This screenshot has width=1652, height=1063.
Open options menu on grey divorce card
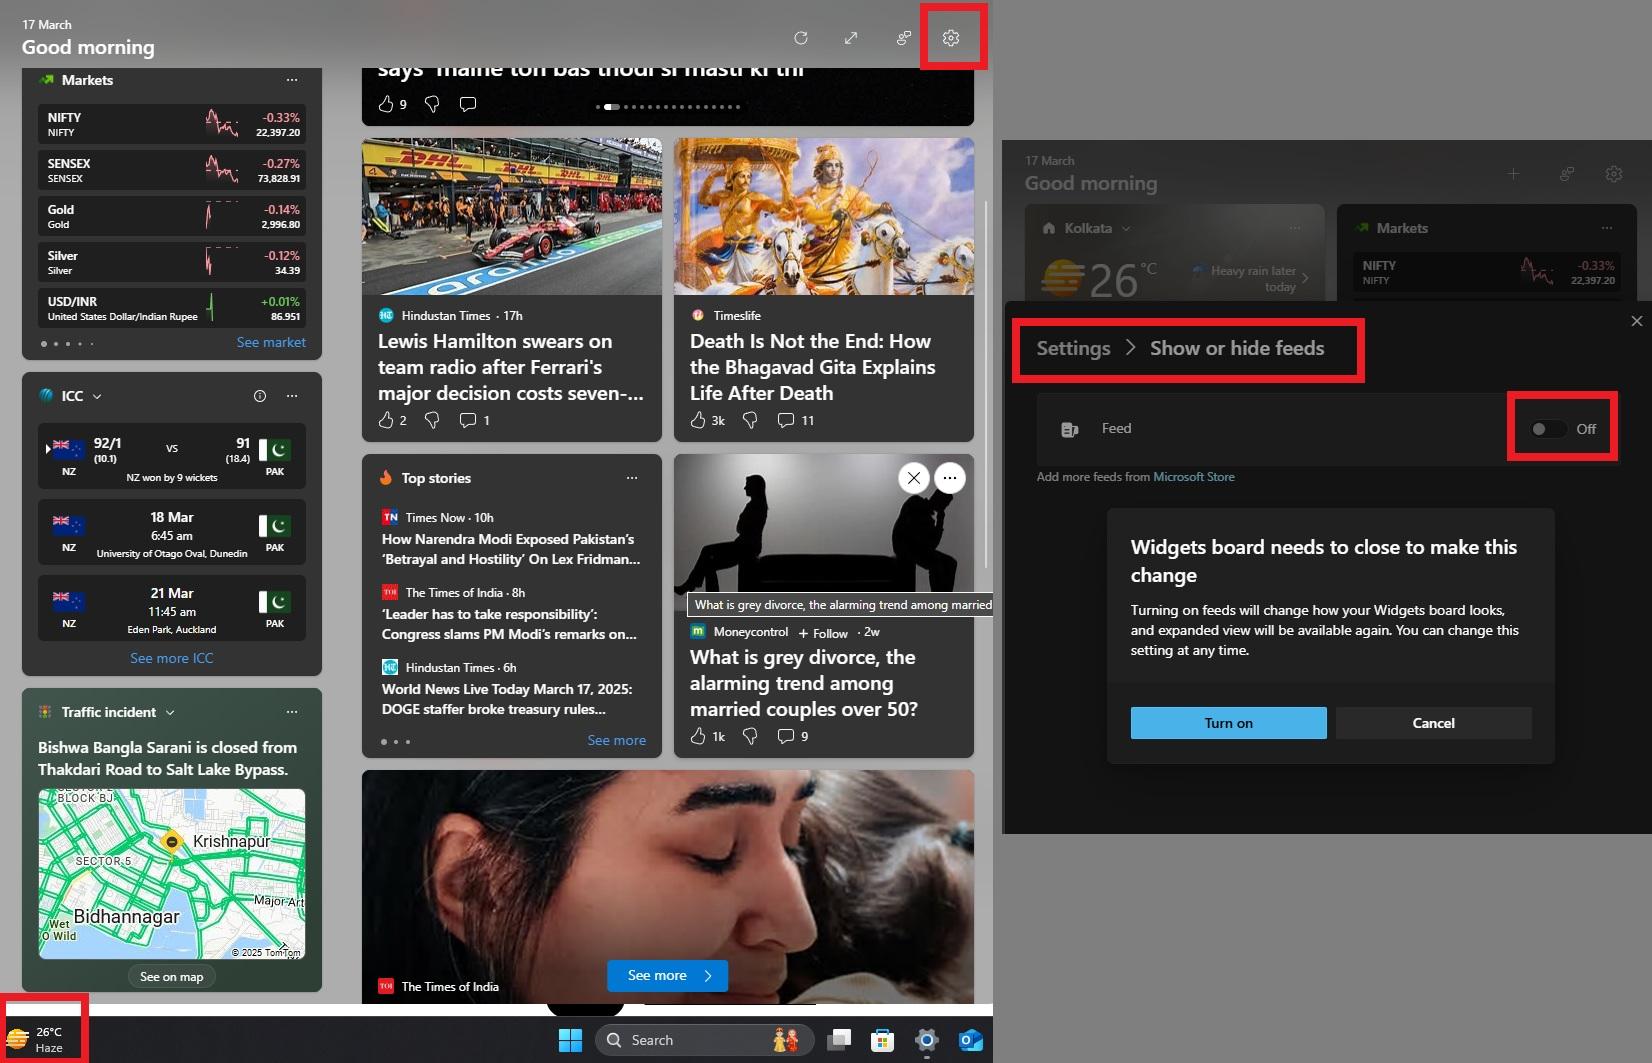pyautogui.click(x=949, y=478)
